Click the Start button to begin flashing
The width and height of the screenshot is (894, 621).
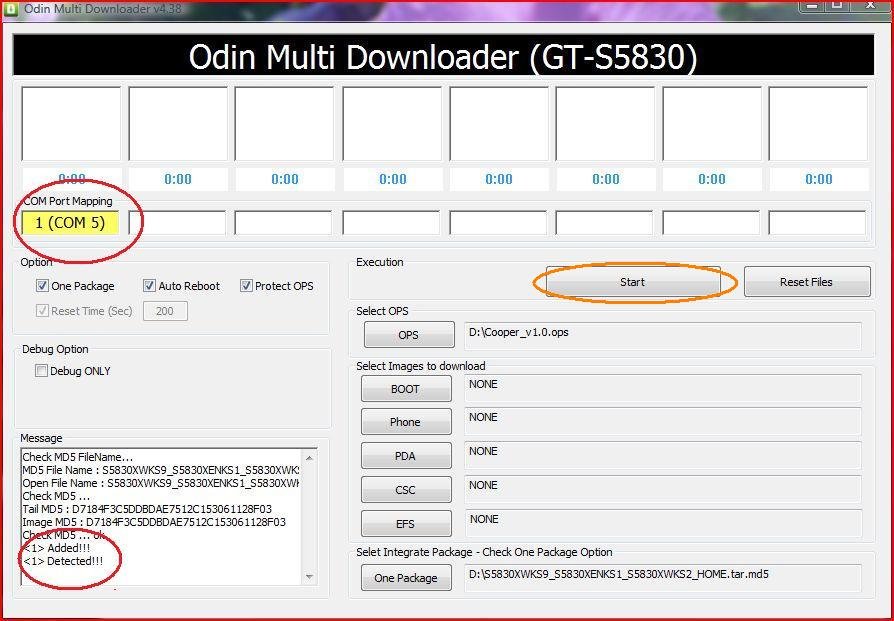(632, 282)
